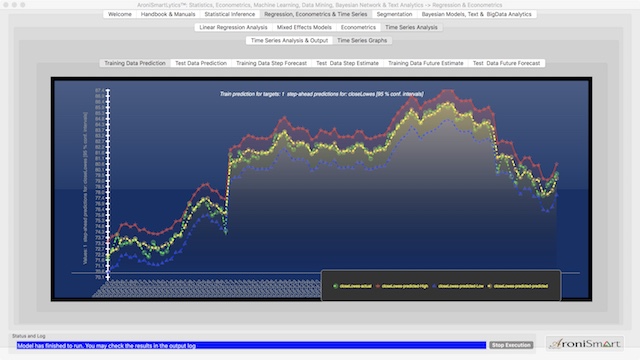Open the Statistical Inference tab
The image size is (640, 360).
229,14
